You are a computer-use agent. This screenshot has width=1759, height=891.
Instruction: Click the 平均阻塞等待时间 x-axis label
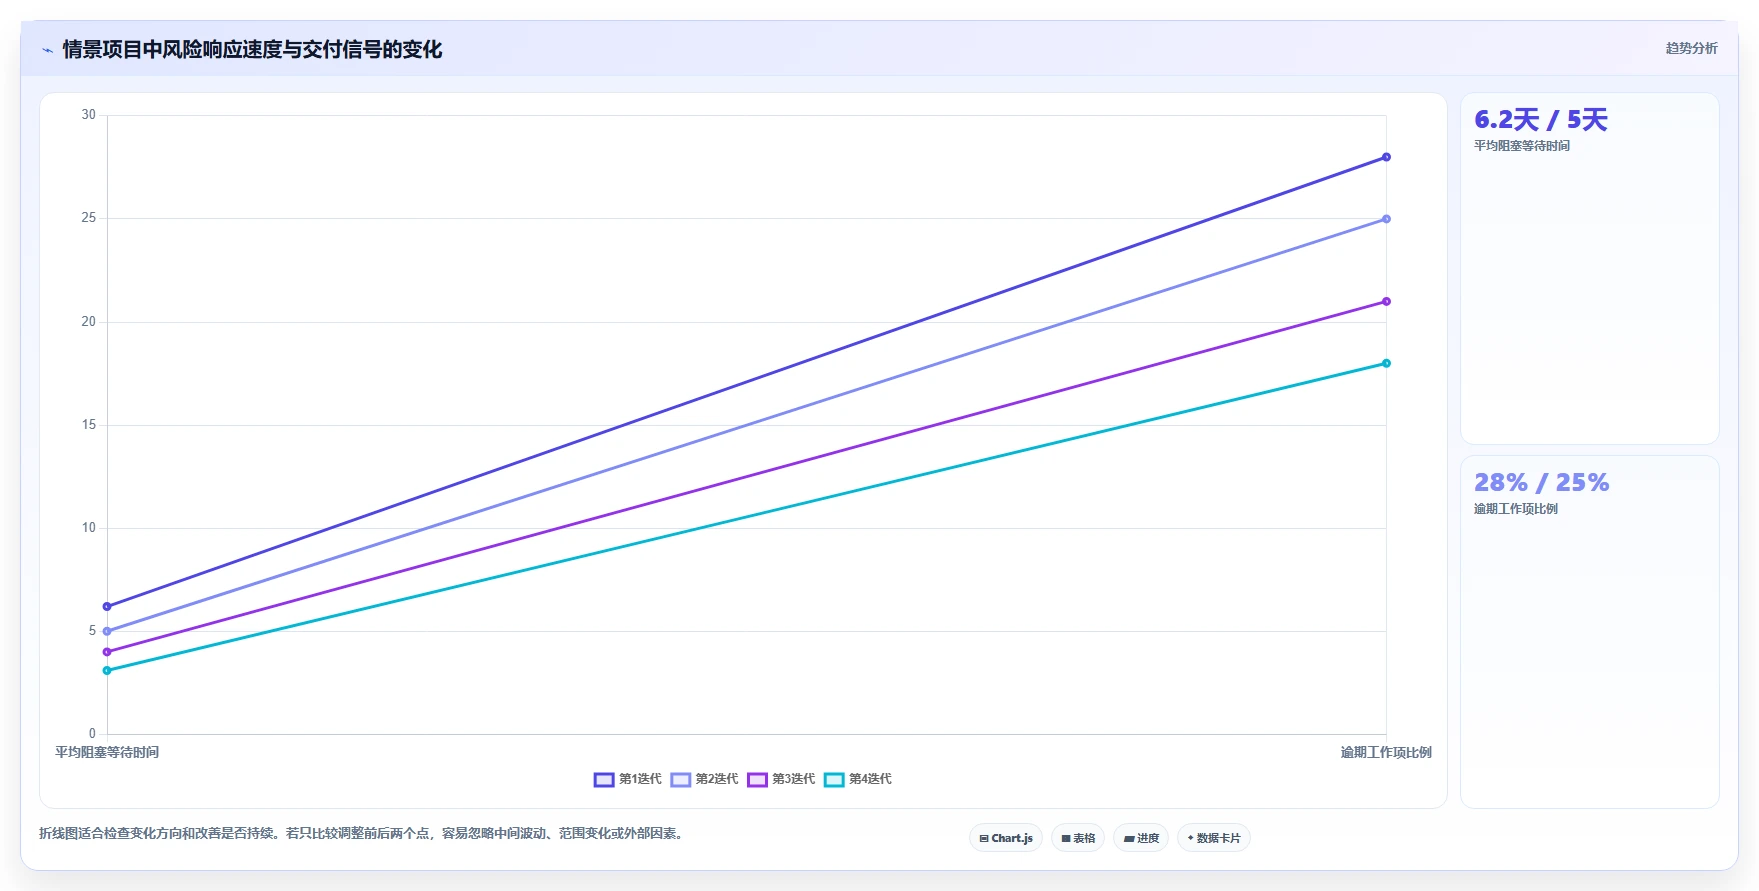pos(107,752)
